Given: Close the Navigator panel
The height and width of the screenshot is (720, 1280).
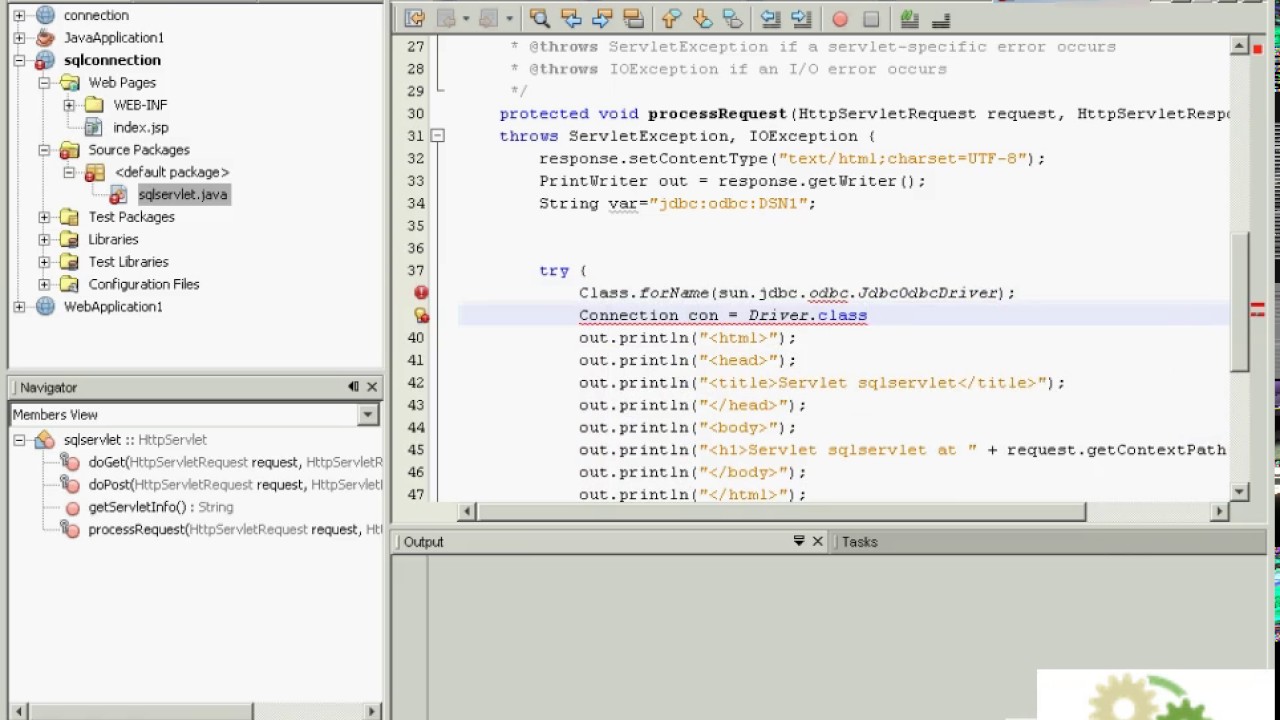Looking at the screenshot, I should [x=372, y=387].
